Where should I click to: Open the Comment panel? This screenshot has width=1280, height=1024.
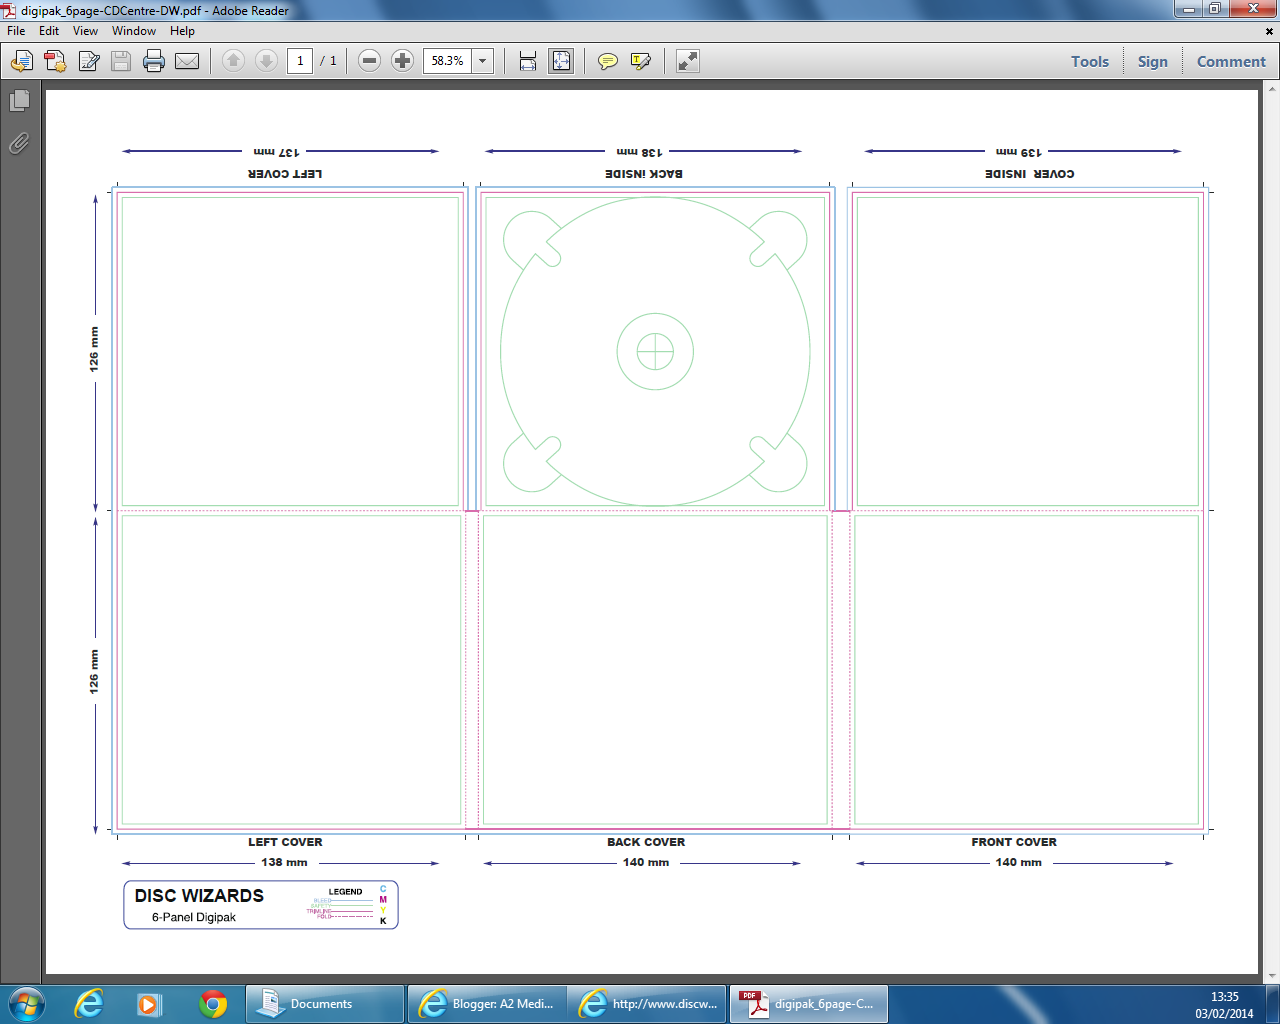(1231, 61)
